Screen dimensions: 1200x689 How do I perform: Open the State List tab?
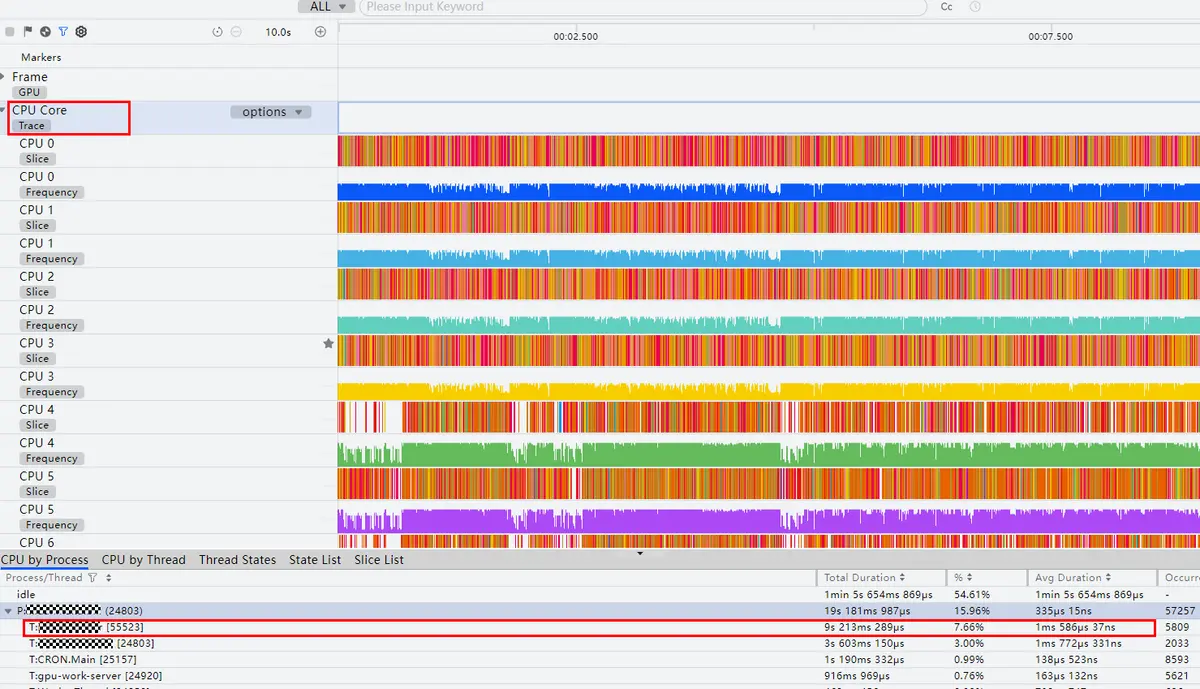[315, 560]
